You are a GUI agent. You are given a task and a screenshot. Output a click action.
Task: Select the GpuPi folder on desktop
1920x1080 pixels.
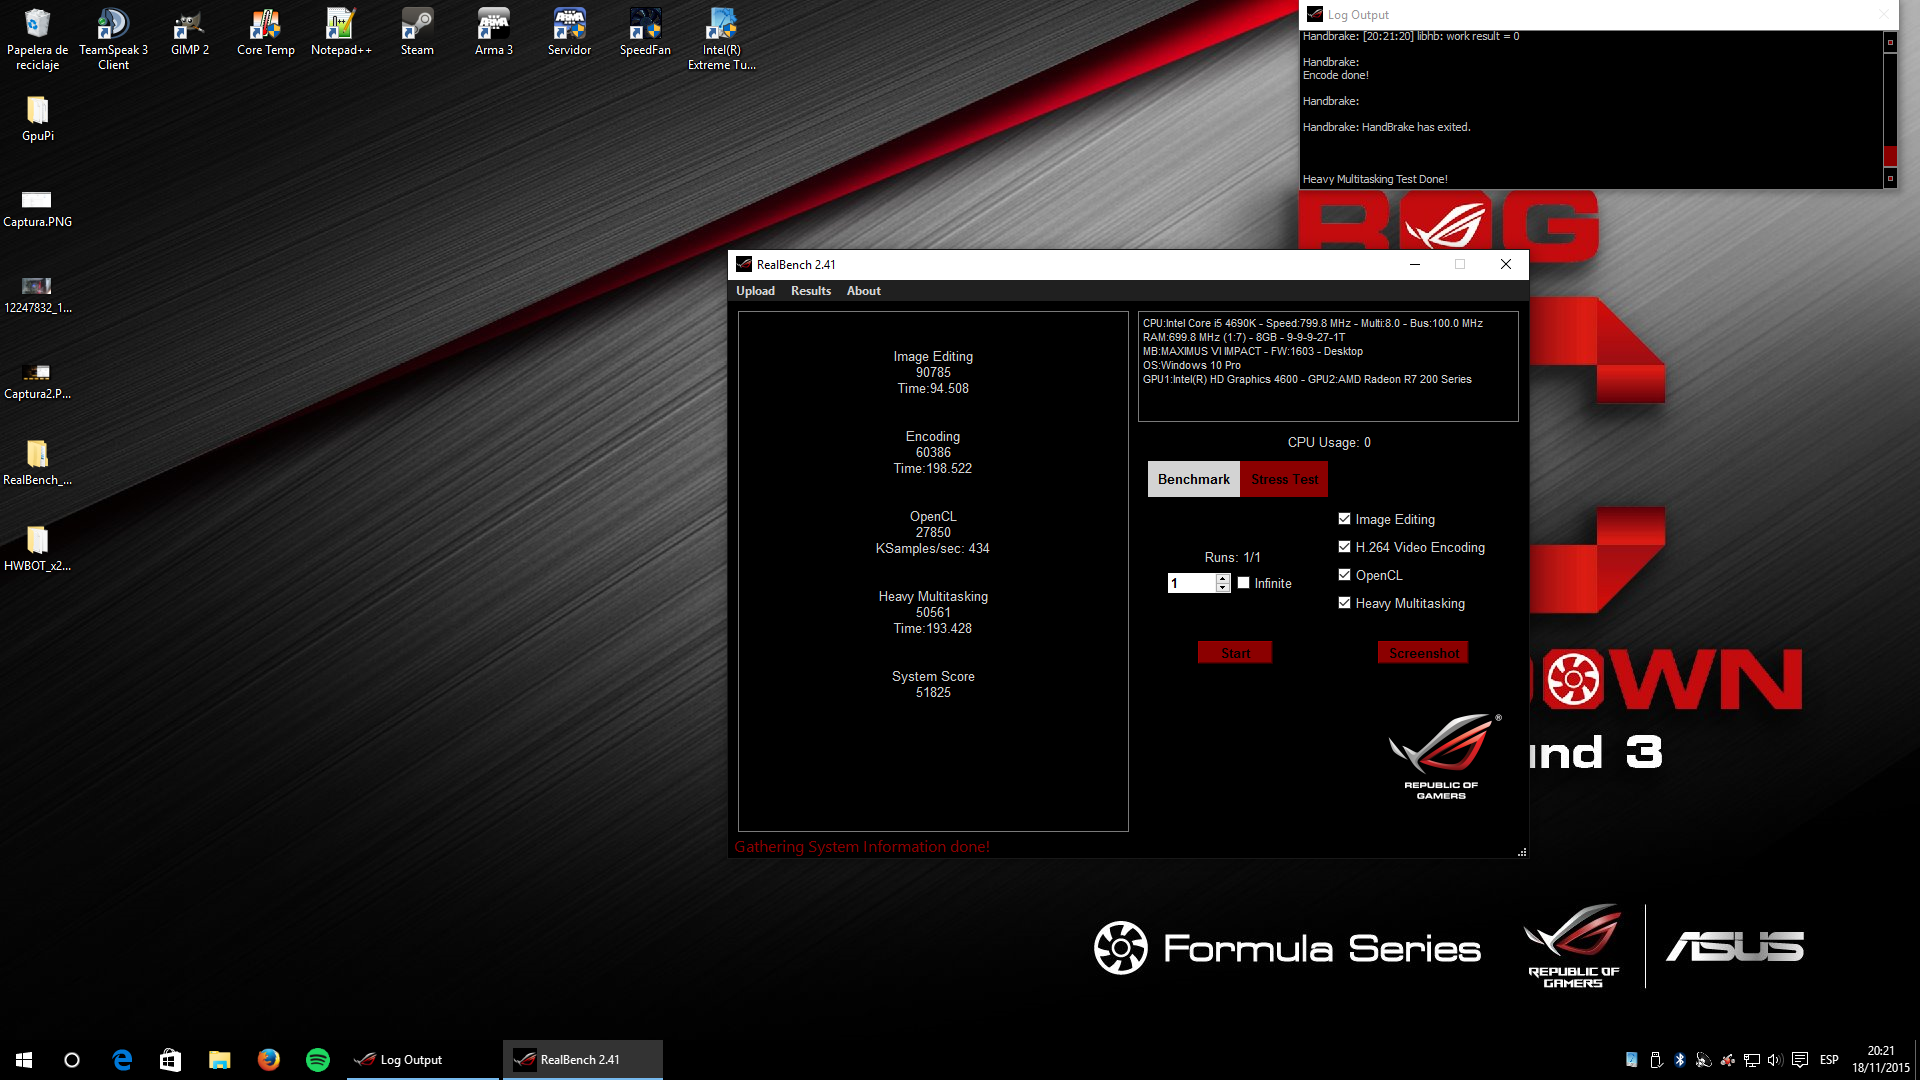(x=37, y=119)
